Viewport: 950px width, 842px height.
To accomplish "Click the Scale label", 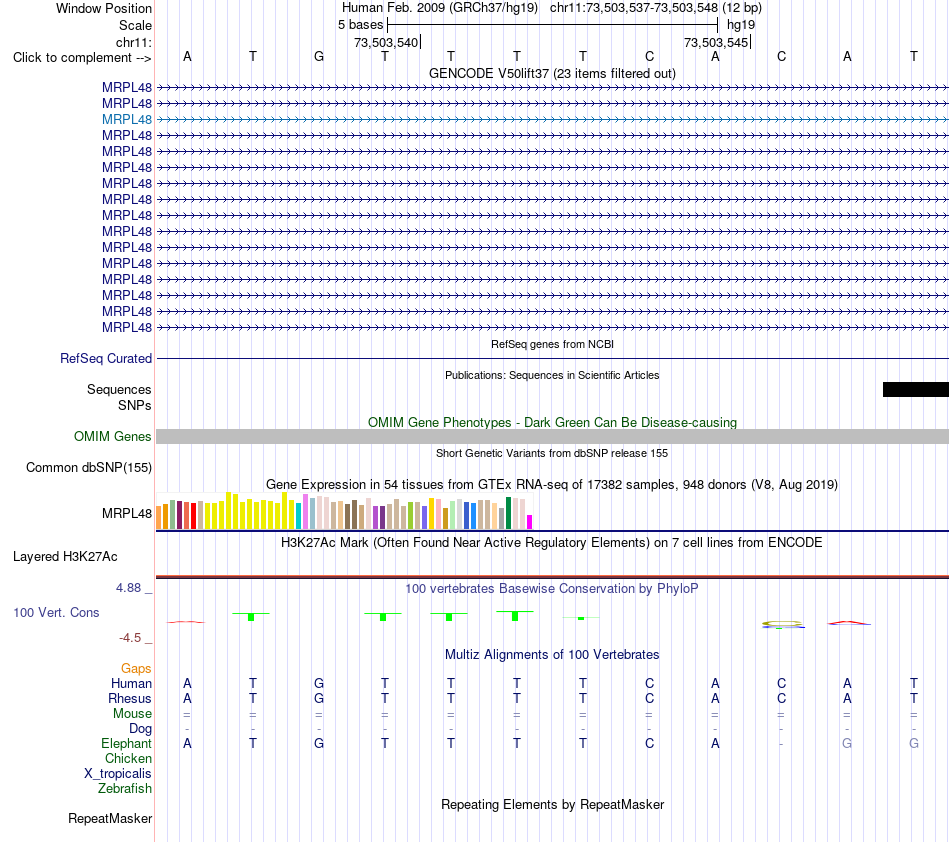I will pos(135,25).
